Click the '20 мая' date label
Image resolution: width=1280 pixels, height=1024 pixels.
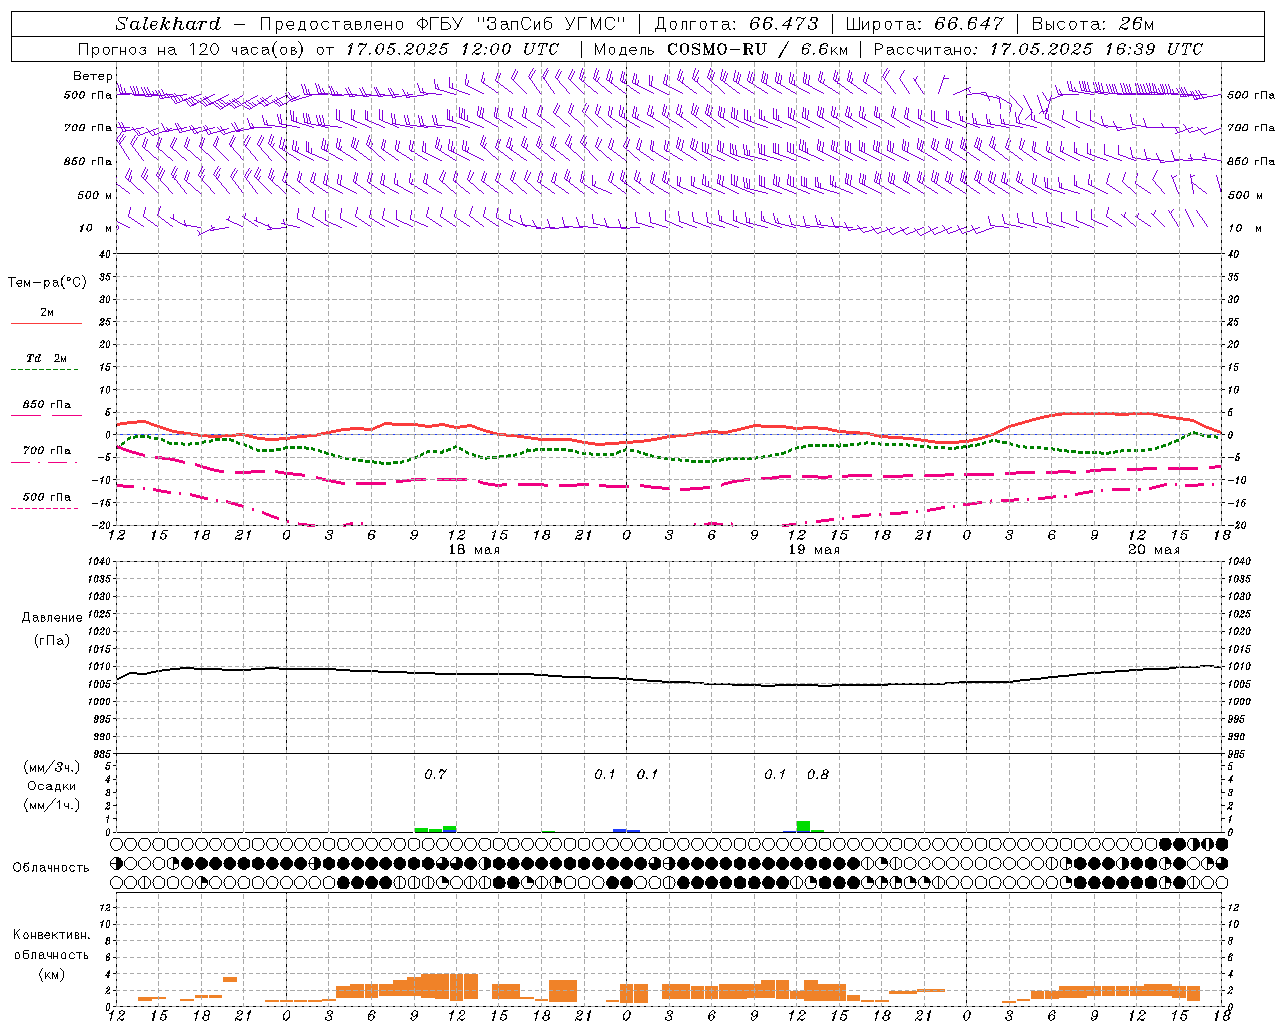1154,550
